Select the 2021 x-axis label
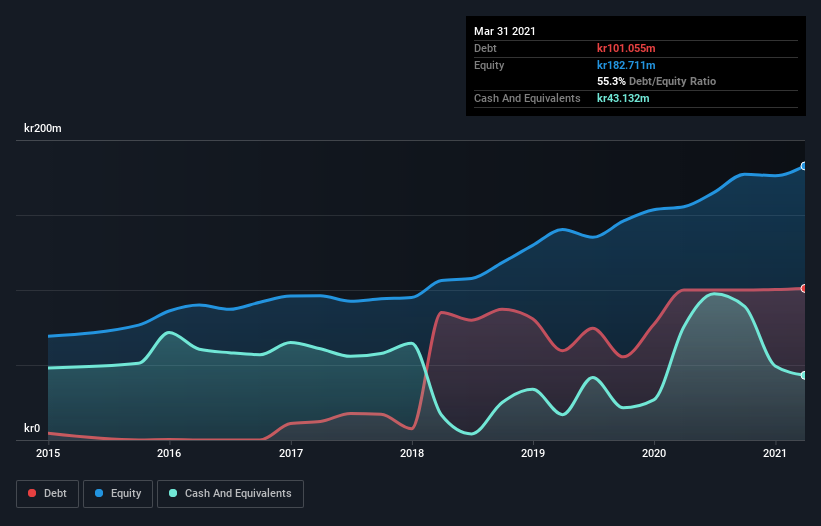The width and height of the screenshot is (821, 526). tap(775, 453)
